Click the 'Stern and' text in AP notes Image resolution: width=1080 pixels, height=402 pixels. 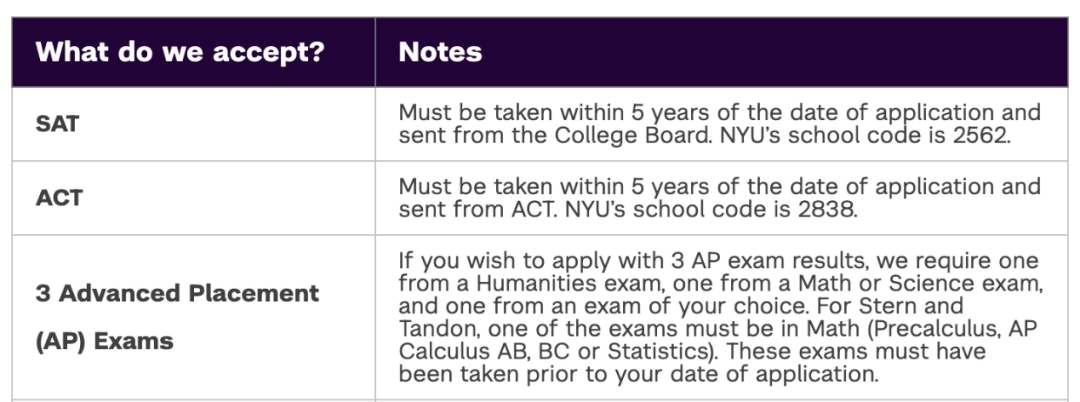(x=910, y=306)
